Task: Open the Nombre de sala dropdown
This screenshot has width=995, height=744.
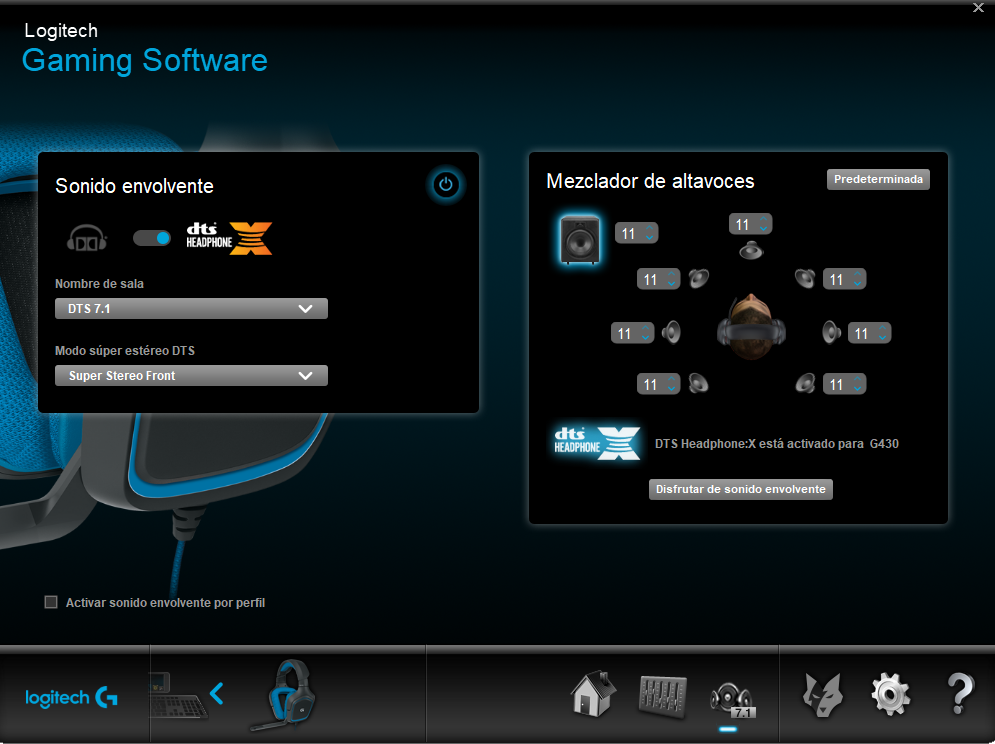Action: coord(191,309)
